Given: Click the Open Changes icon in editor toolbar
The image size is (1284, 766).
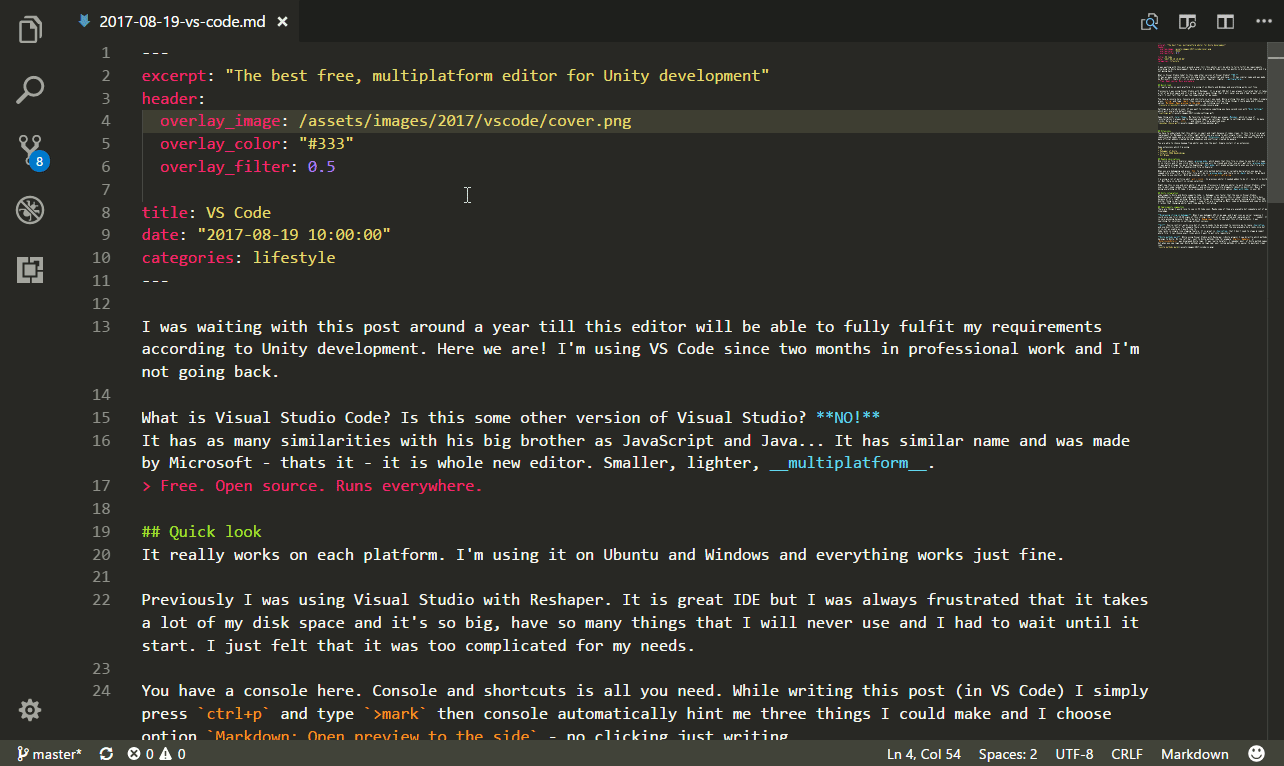Looking at the screenshot, I should pos(1150,21).
